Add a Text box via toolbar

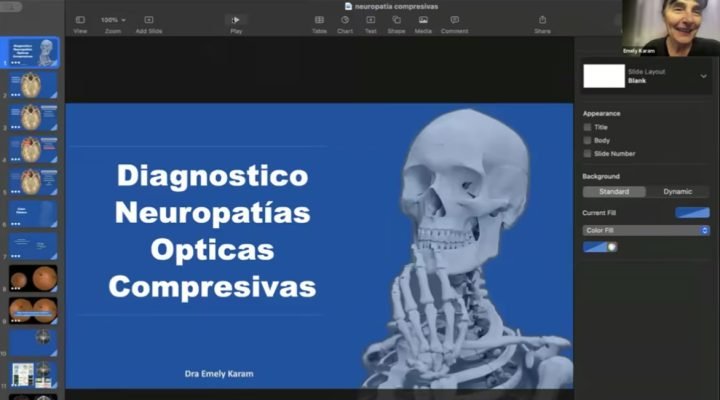371,19
